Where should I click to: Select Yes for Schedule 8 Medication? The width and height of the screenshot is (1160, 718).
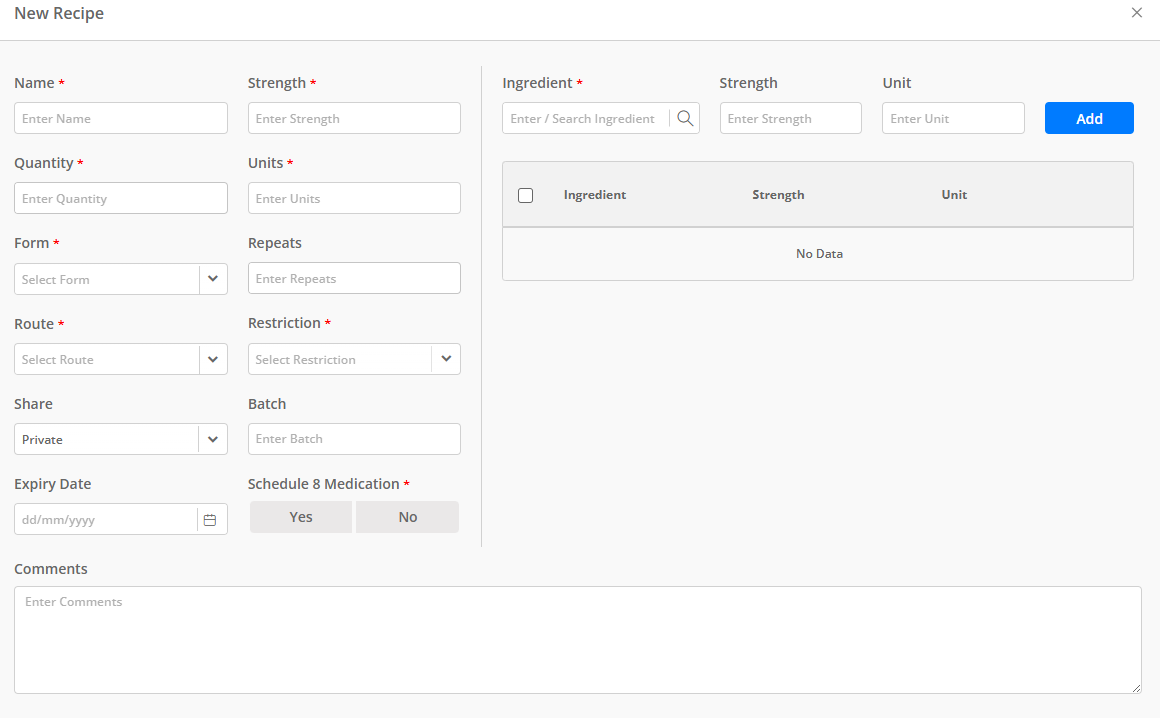coord(300,517)
